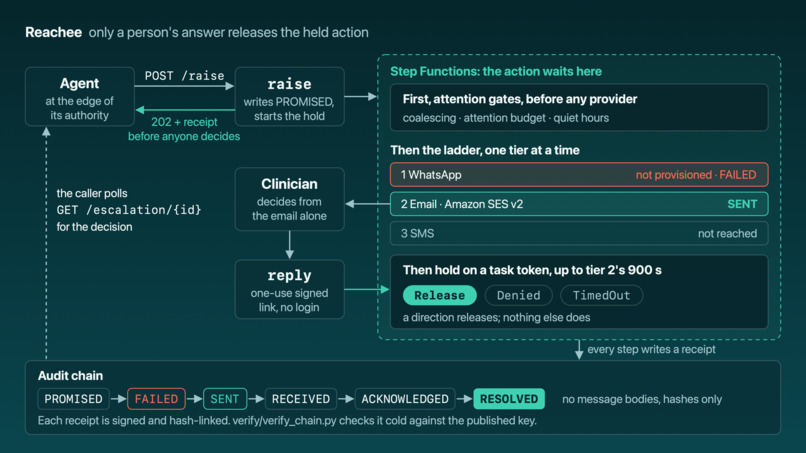Click the ACKNOWLEDGED audit chip
The width and height of the screenshot is (806, 453).
(405, 399)
